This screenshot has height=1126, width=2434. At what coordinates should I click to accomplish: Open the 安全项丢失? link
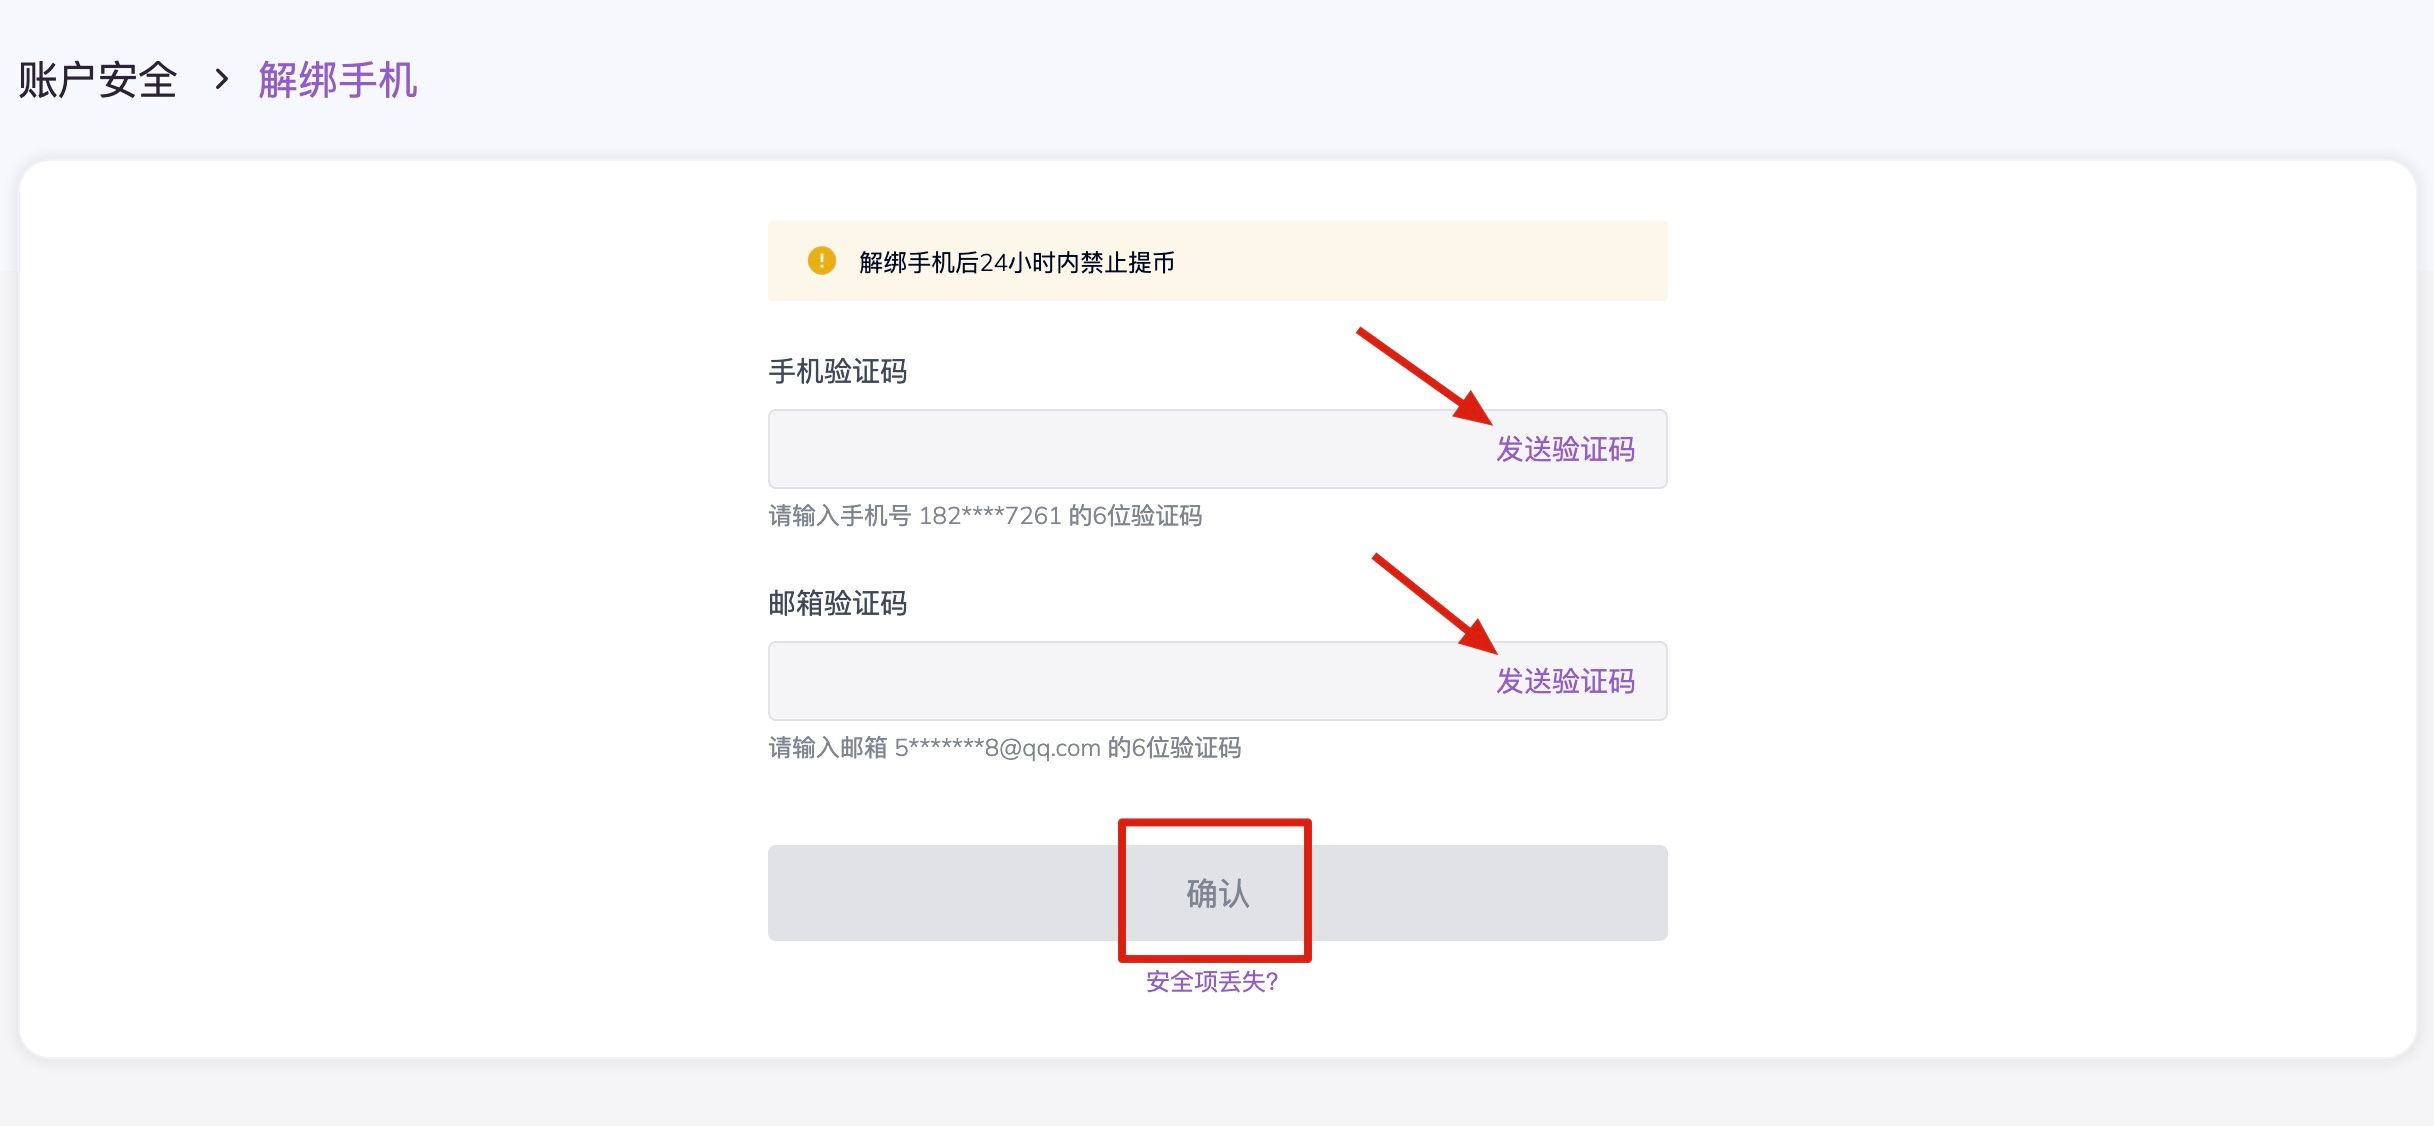tap(1212, 982)
